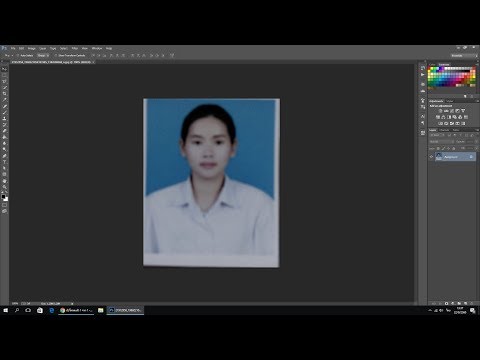Select the Lasso tool
Image resolution: width=480 pixels, height=360 pixels.
[4, 81]
